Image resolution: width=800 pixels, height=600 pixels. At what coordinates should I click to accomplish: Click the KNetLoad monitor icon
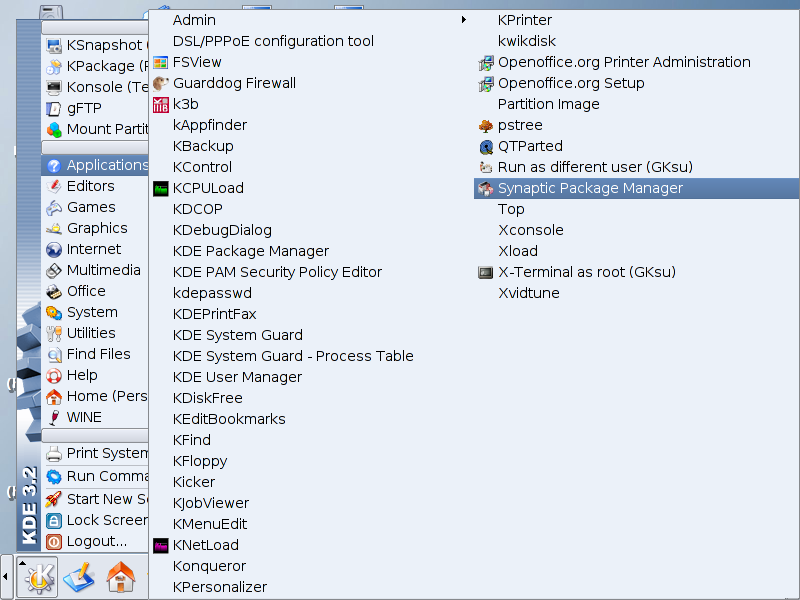click(x=160, y=545)
